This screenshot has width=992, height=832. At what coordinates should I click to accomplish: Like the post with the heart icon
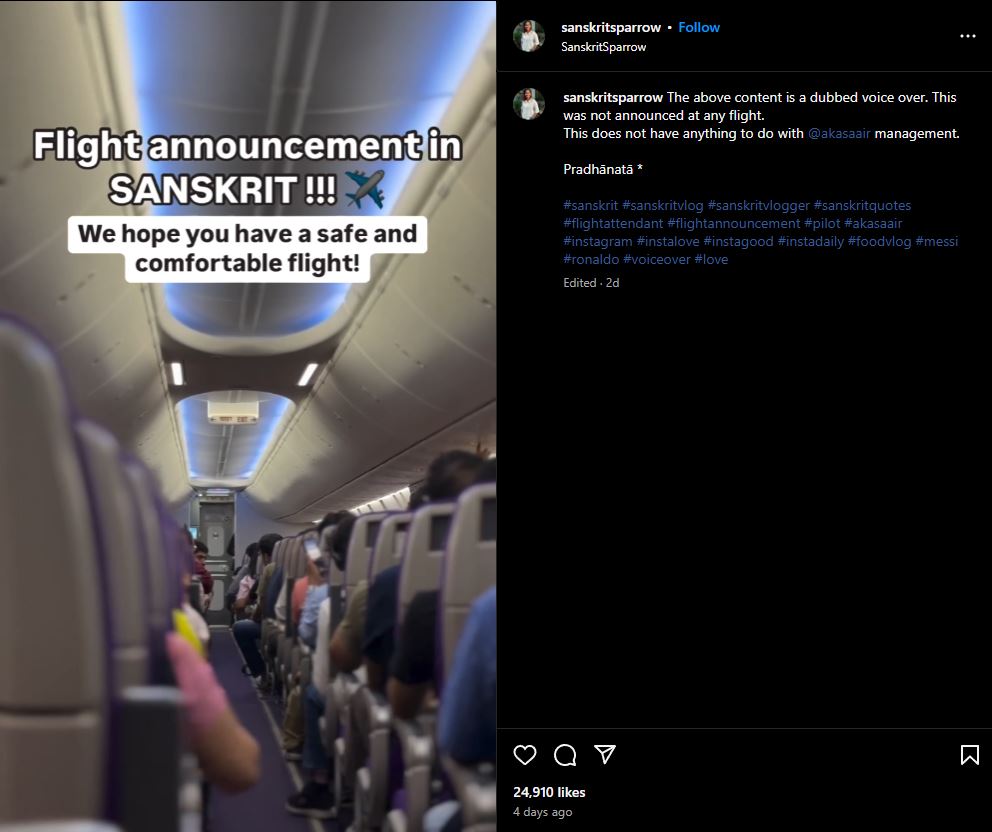pos(524,755)
